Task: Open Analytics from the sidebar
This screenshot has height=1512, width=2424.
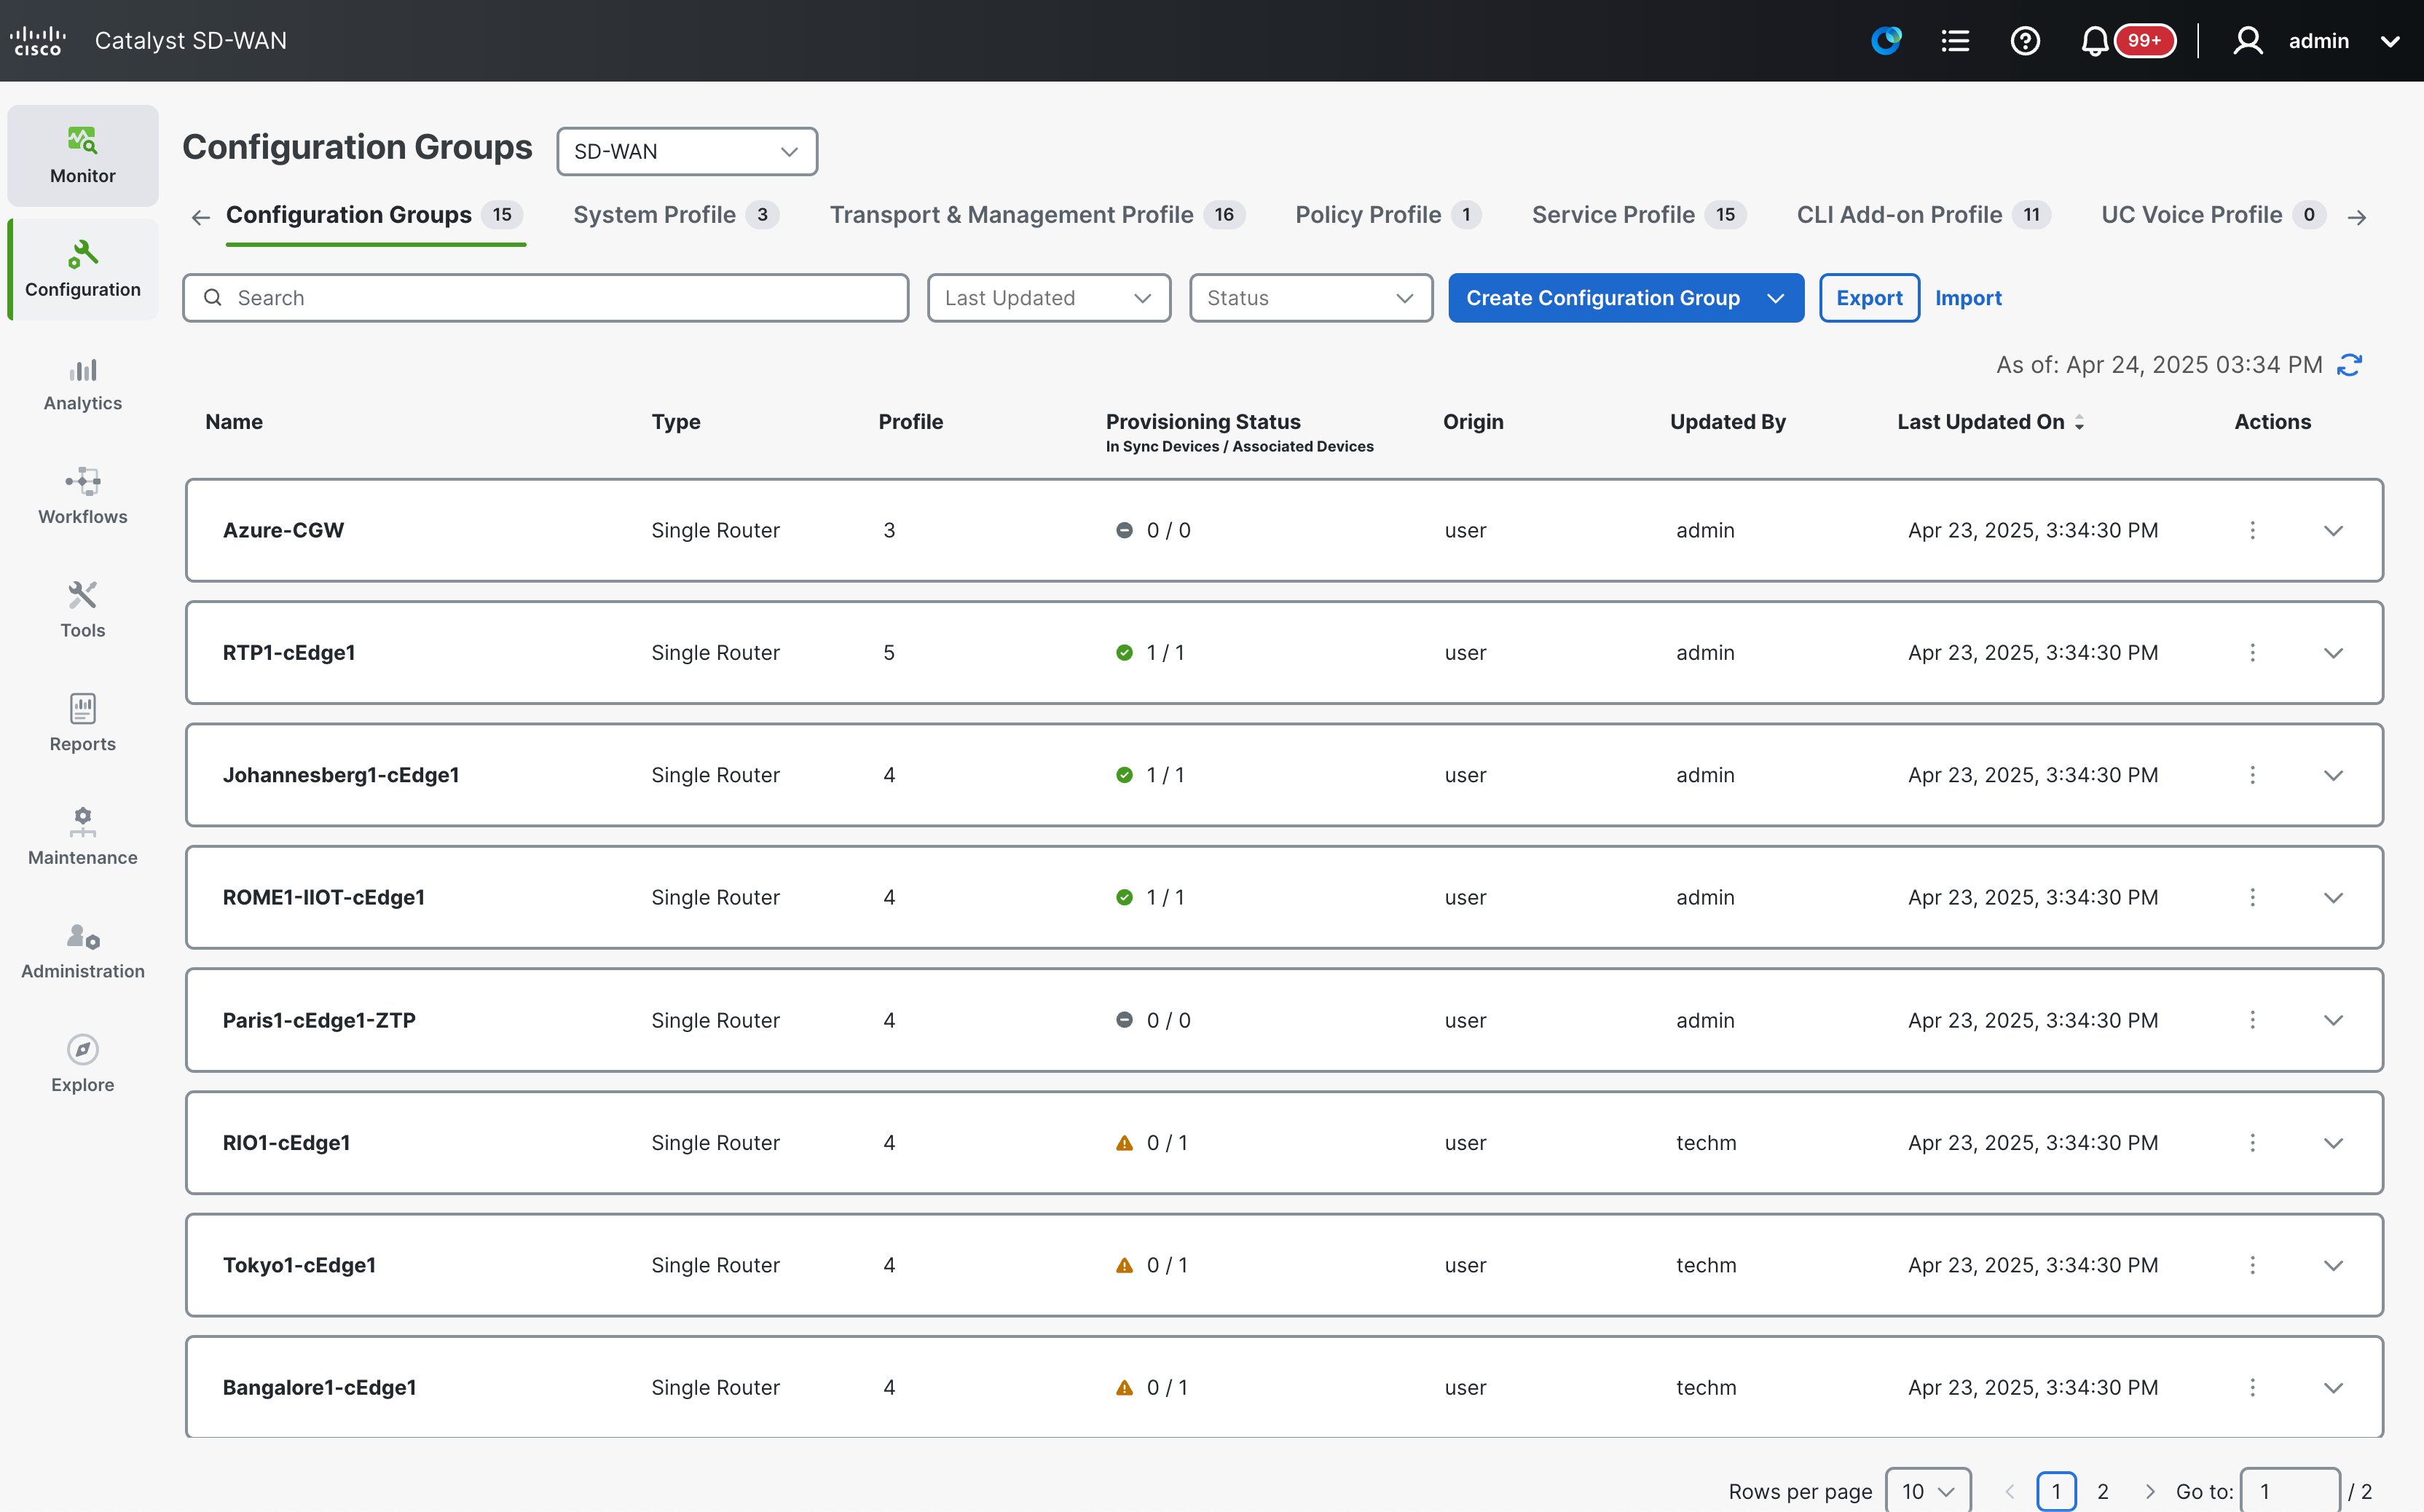Action: click(x=83, y=384)
